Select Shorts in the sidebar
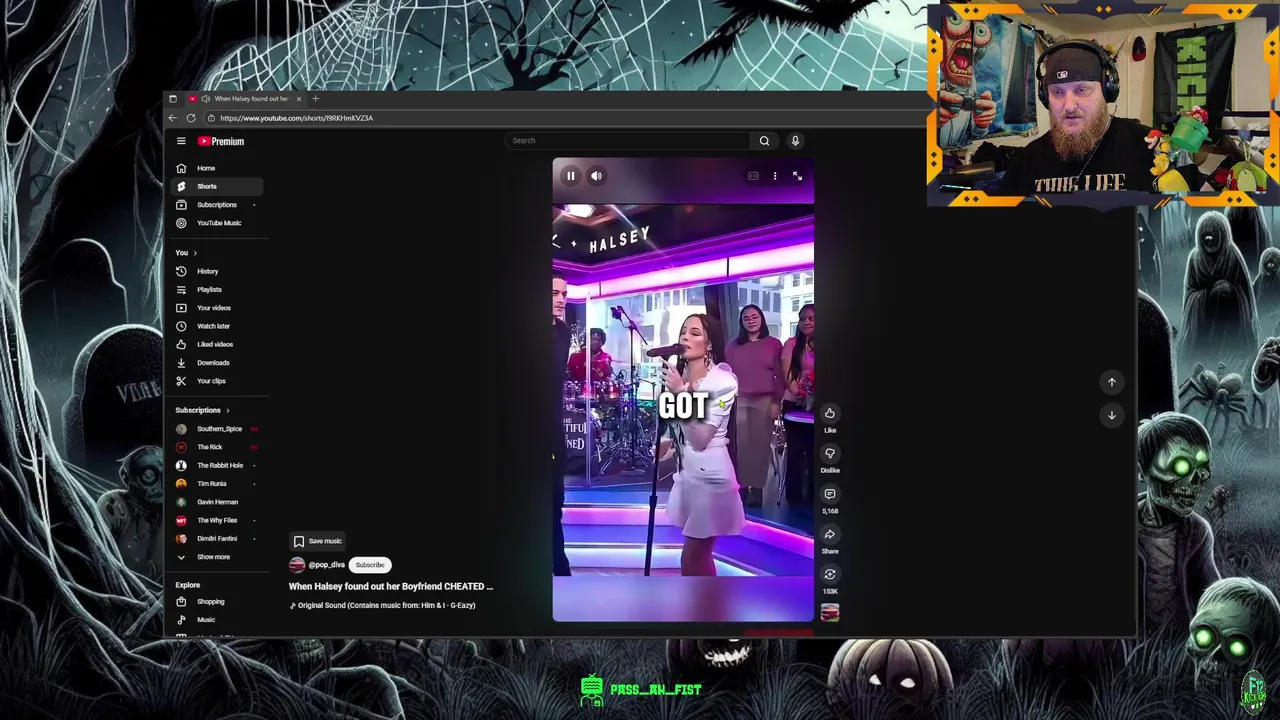This screenshot has width=1280, height=720. 218,186
